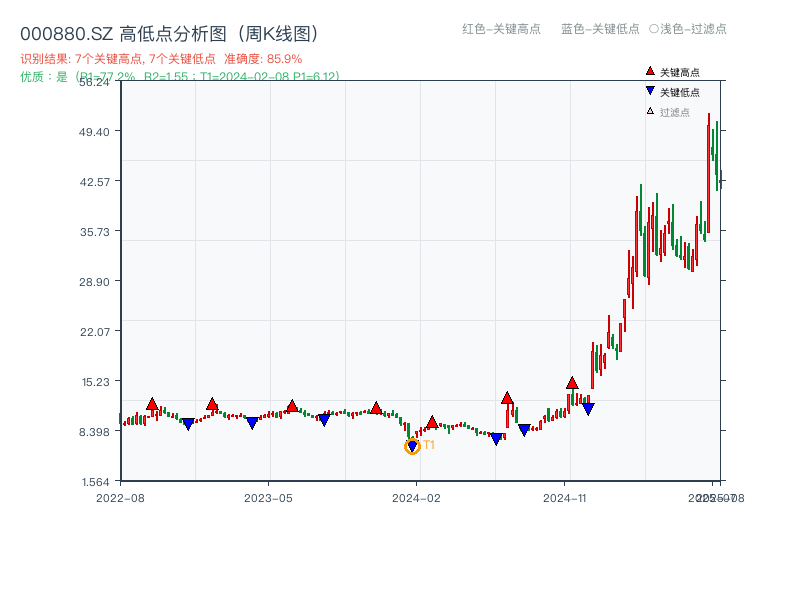Click the 关键高点 legend label
The image size is (800, 600).
pos(680,72)
